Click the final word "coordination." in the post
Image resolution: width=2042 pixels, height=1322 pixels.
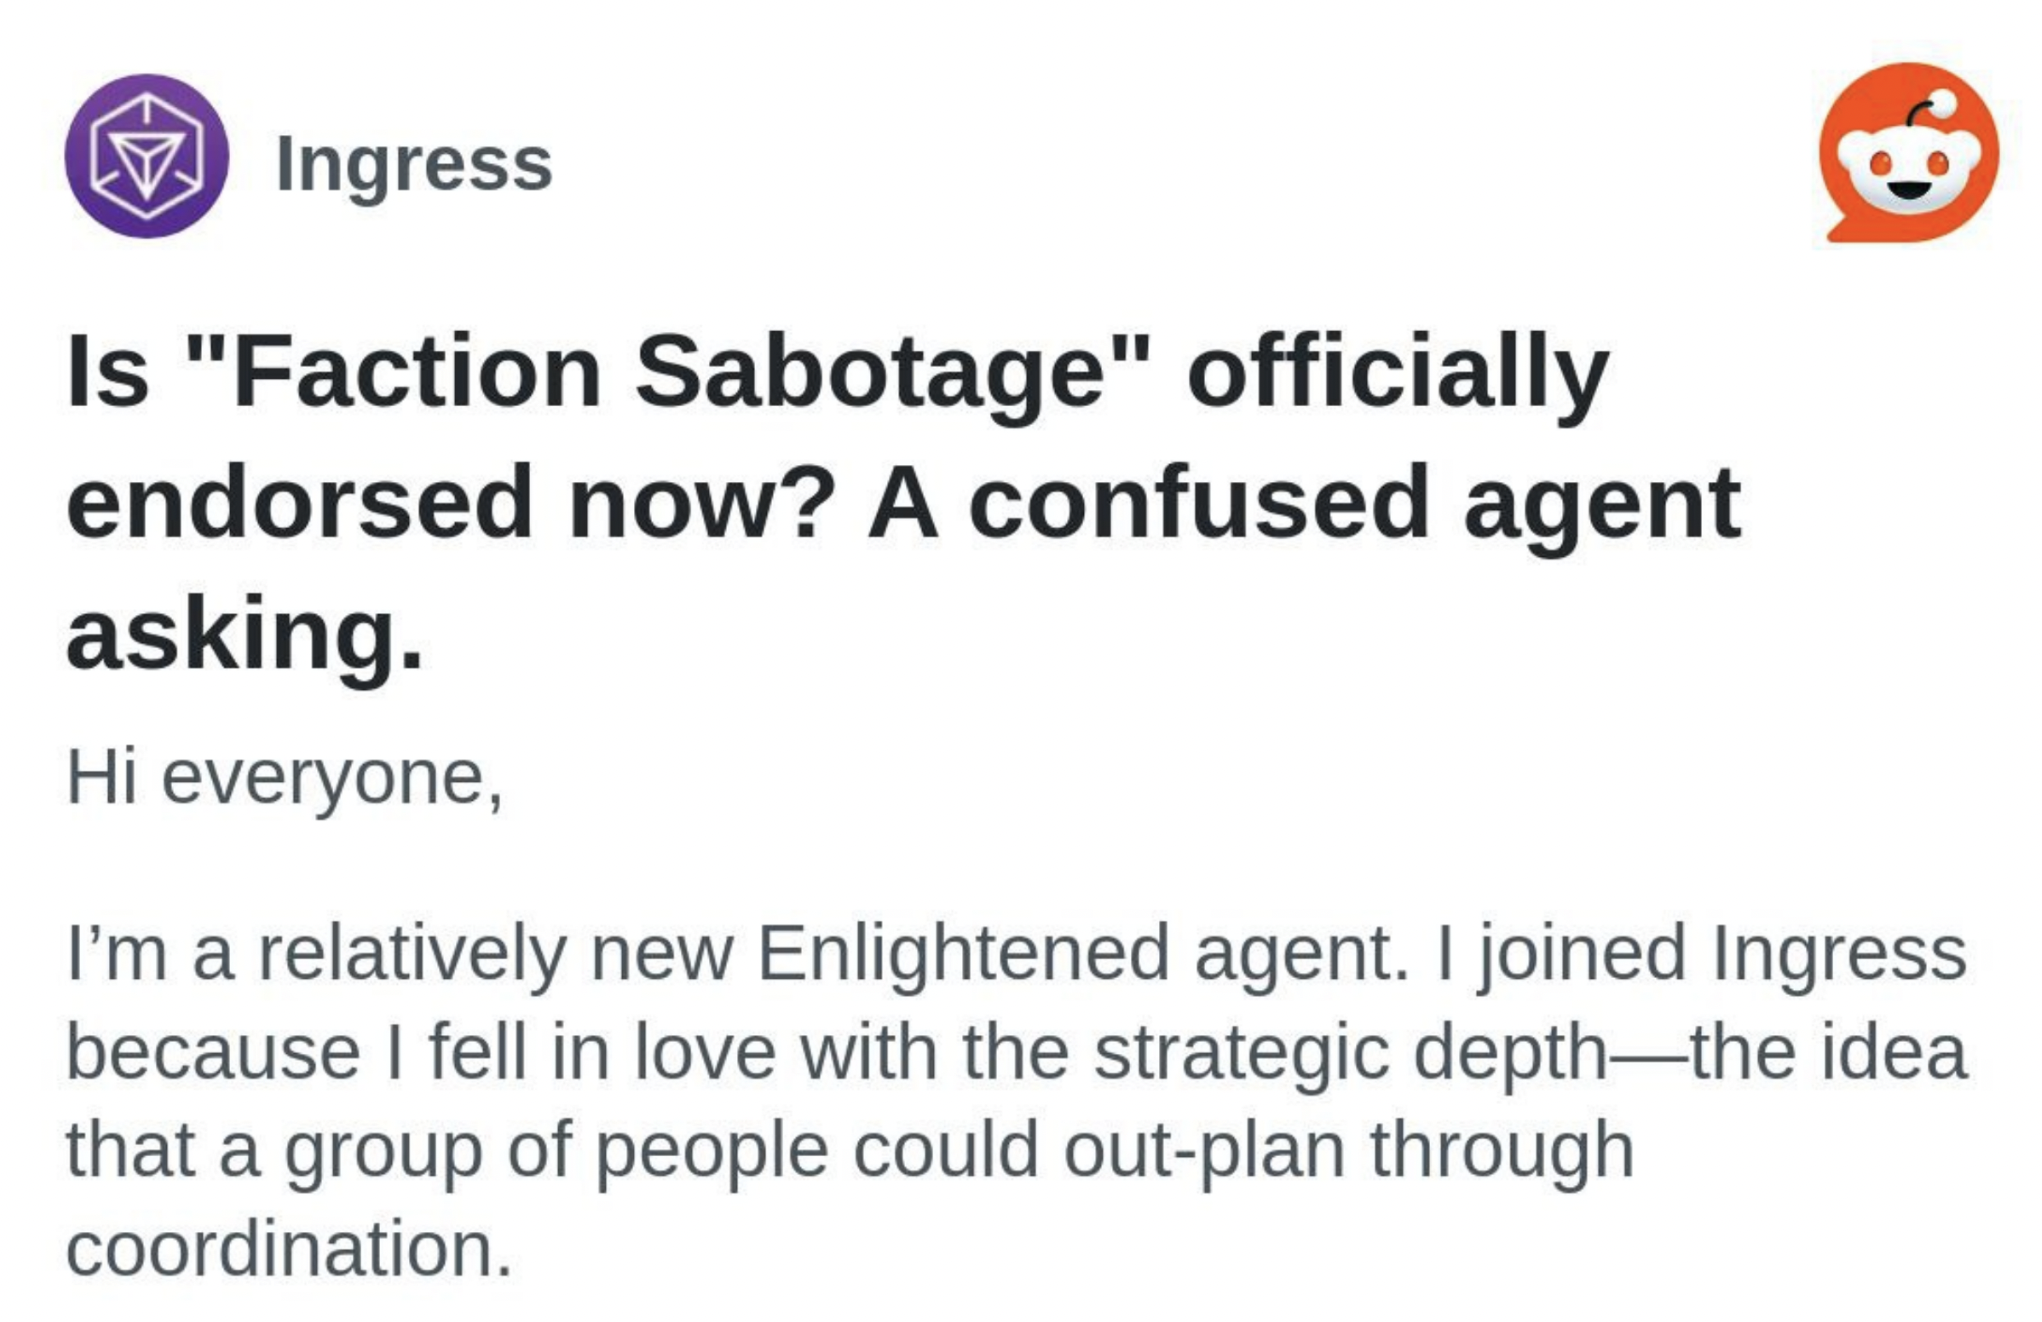point(288,1248)
